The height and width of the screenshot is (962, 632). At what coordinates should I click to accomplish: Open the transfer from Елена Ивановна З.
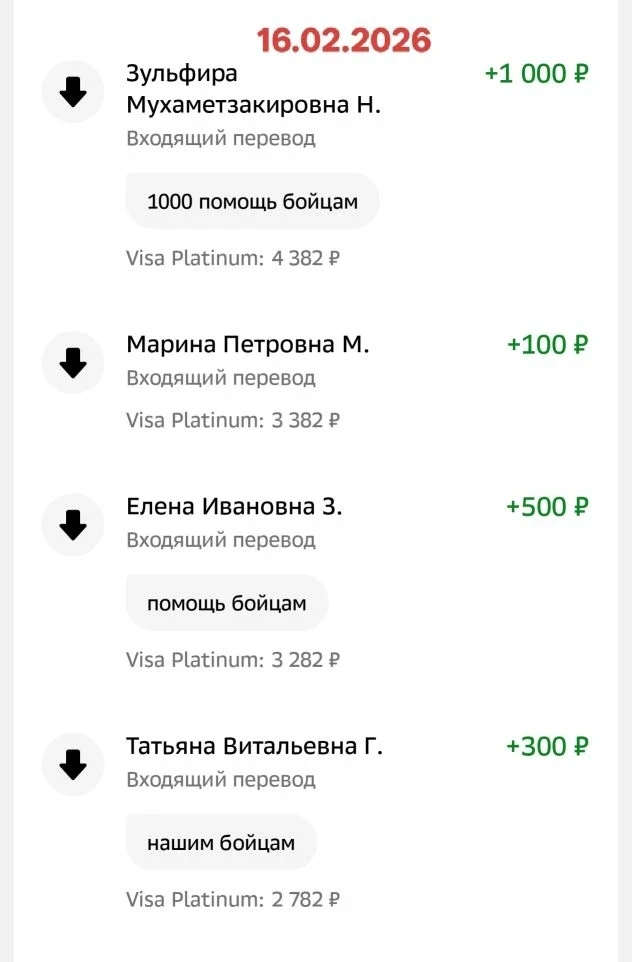tap(234, 507)
